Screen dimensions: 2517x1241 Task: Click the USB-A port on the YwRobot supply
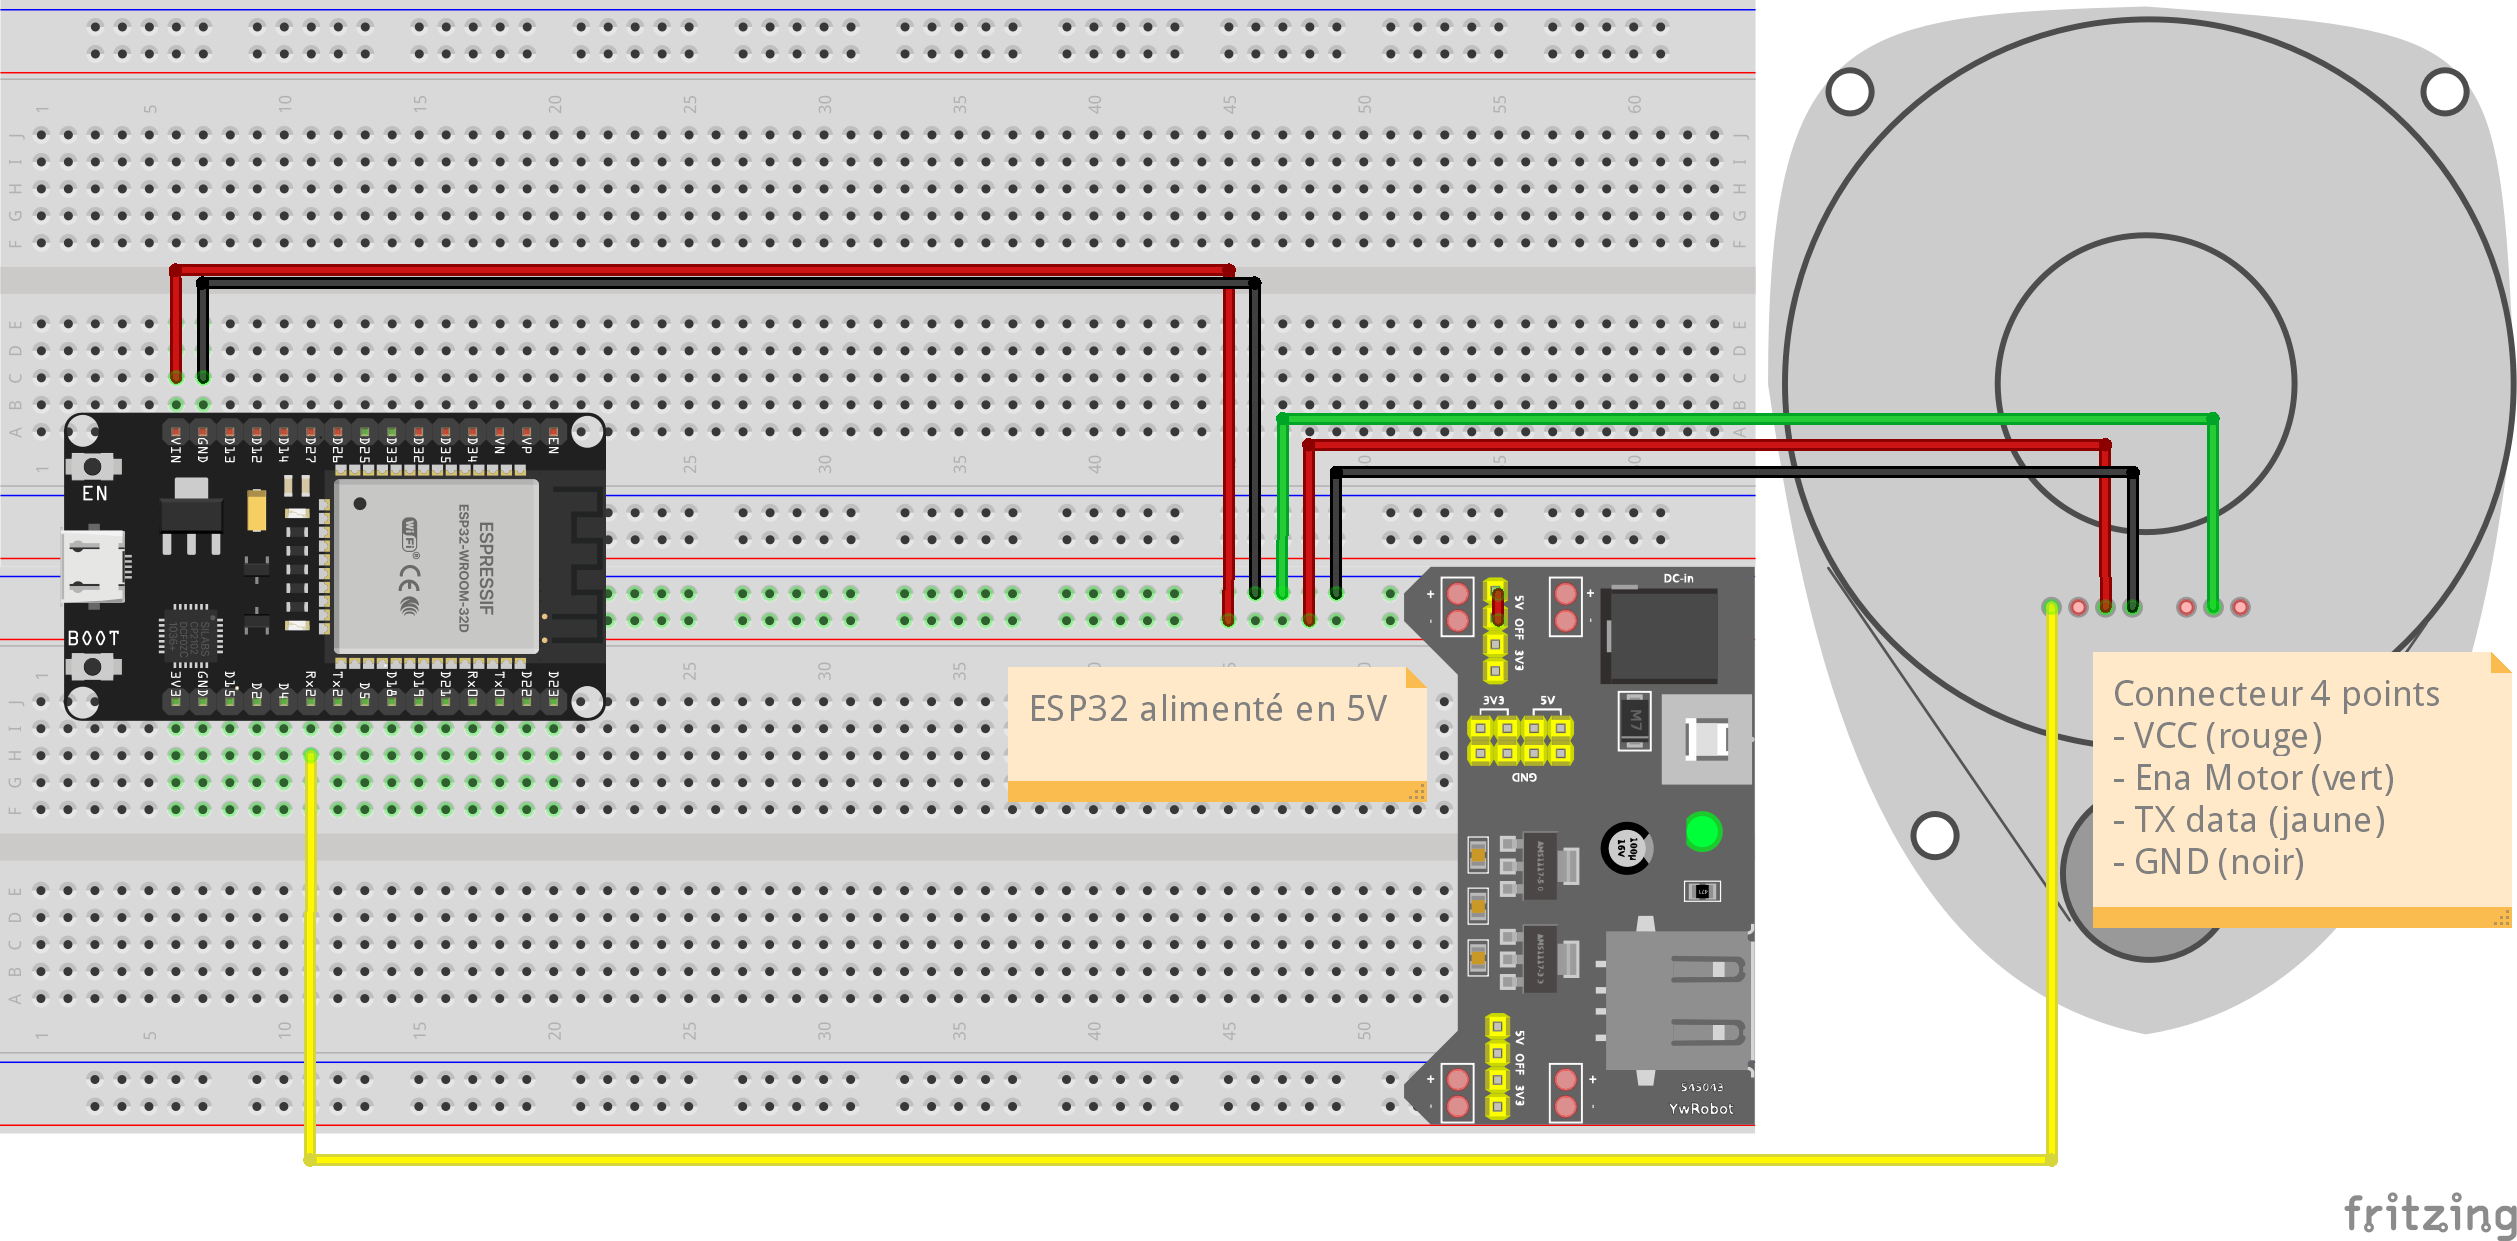point(1676,1000)
